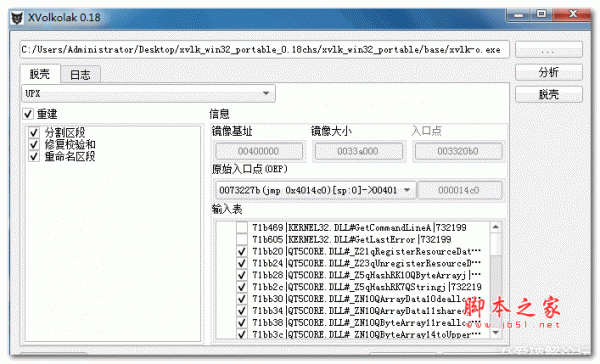Screen dimensions: 600x364
Task: Switch to the 日志 log tab
Action: click(x=80, y=75)
